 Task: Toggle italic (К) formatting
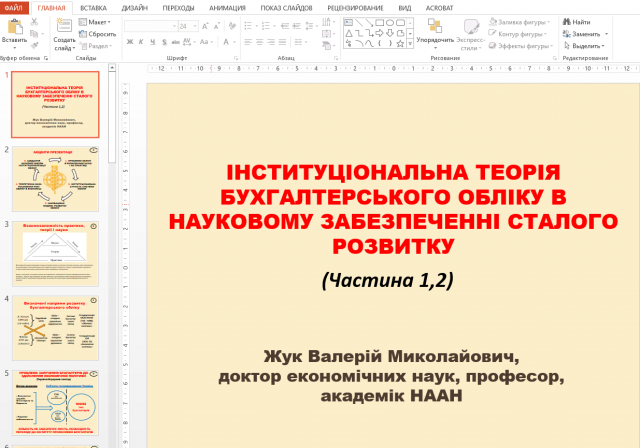[140, 42]
